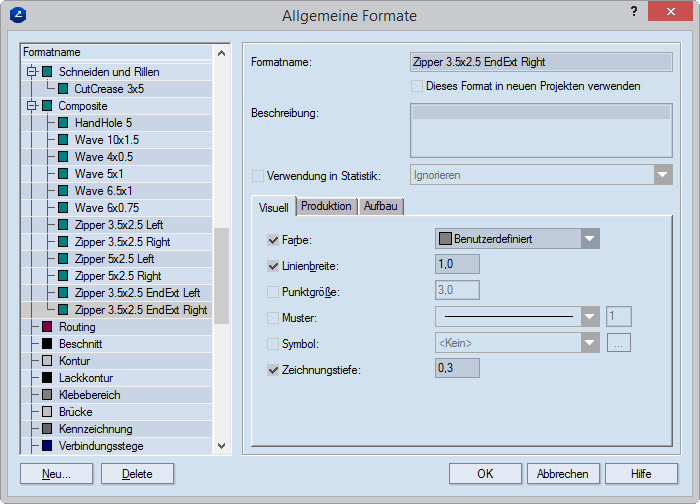Click the teal icon beside Wave 6.5x1
This screenshot has width=700, height=504.
point(63,191)
